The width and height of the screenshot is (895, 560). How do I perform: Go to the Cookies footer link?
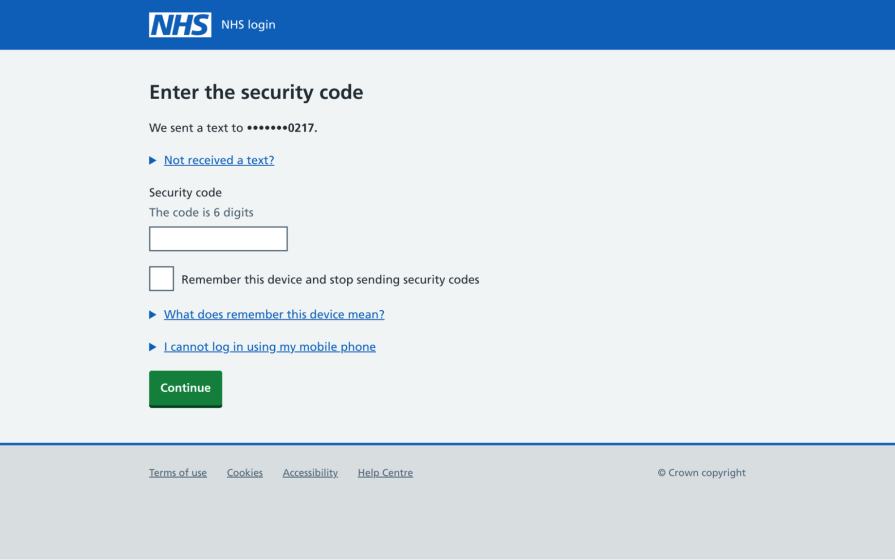click(245, 473)
